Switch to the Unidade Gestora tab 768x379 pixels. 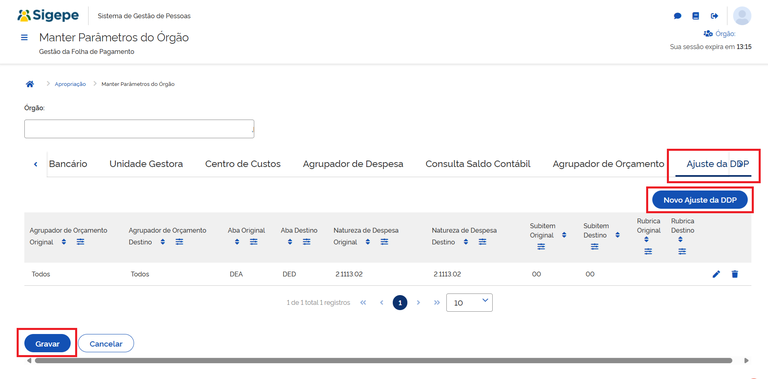[146, 164]
